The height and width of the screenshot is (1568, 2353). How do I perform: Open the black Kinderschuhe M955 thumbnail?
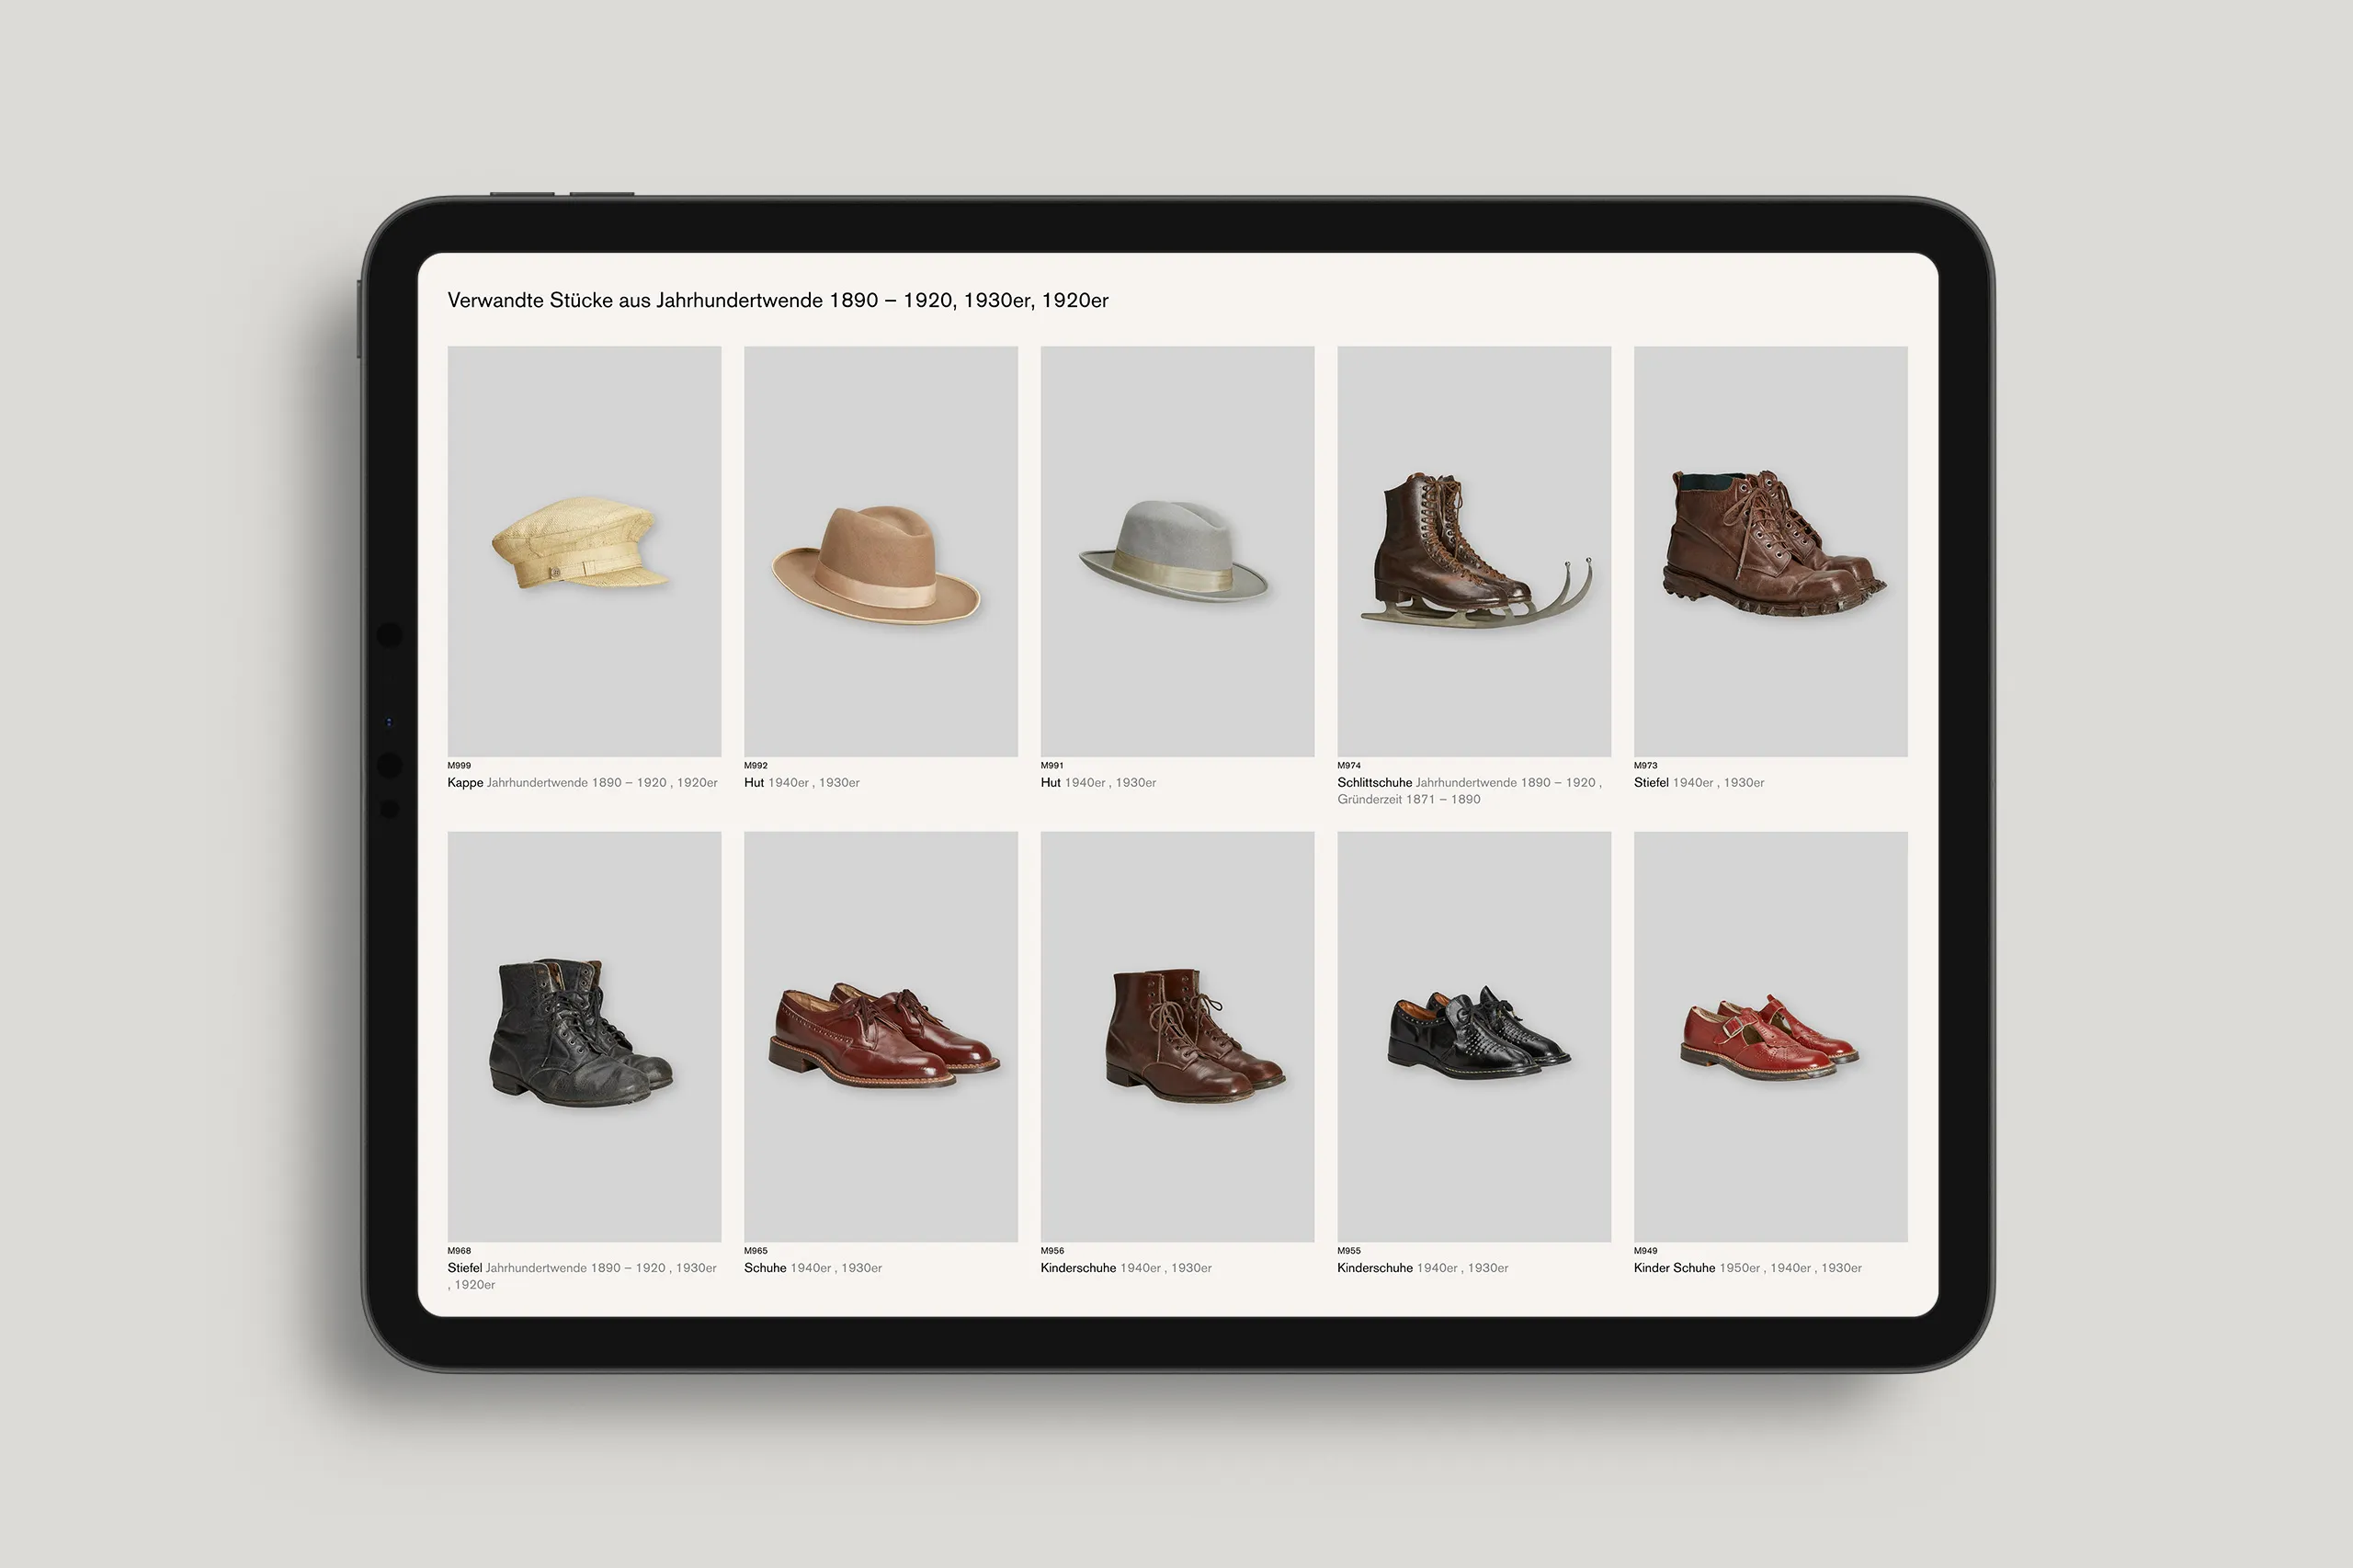coord(1473,1035)
